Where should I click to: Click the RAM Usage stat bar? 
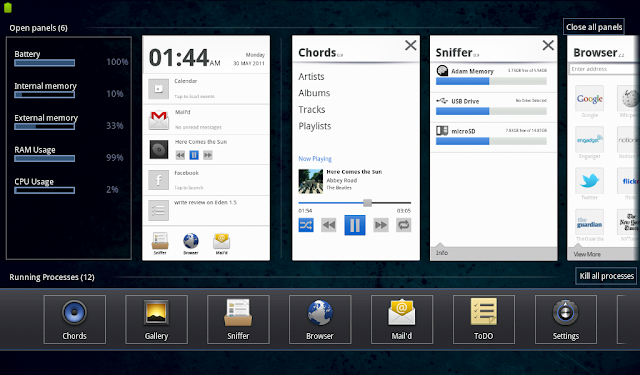[x=44, y=158]
